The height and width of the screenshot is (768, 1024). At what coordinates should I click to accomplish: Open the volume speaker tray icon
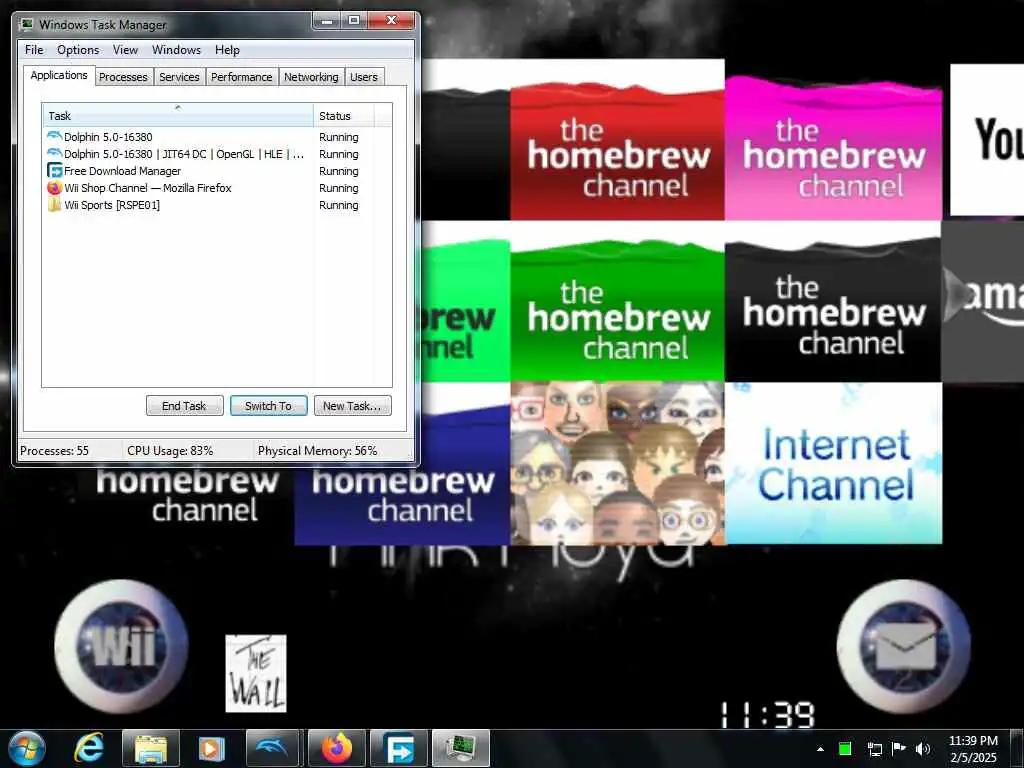923,749
